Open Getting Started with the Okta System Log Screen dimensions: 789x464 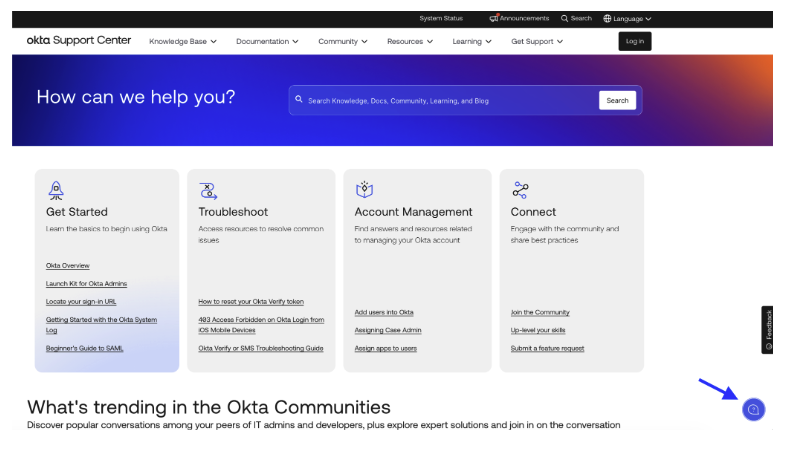point(101,325)
